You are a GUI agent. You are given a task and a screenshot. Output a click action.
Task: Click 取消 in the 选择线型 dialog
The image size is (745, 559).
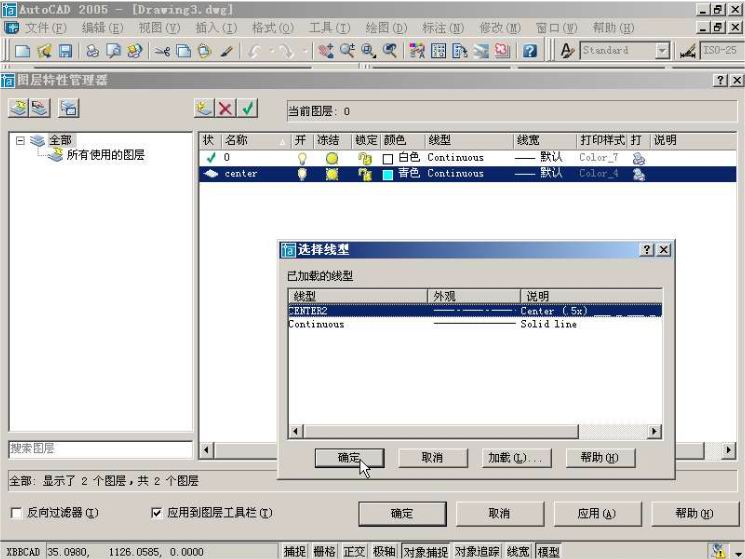point(432,458)
